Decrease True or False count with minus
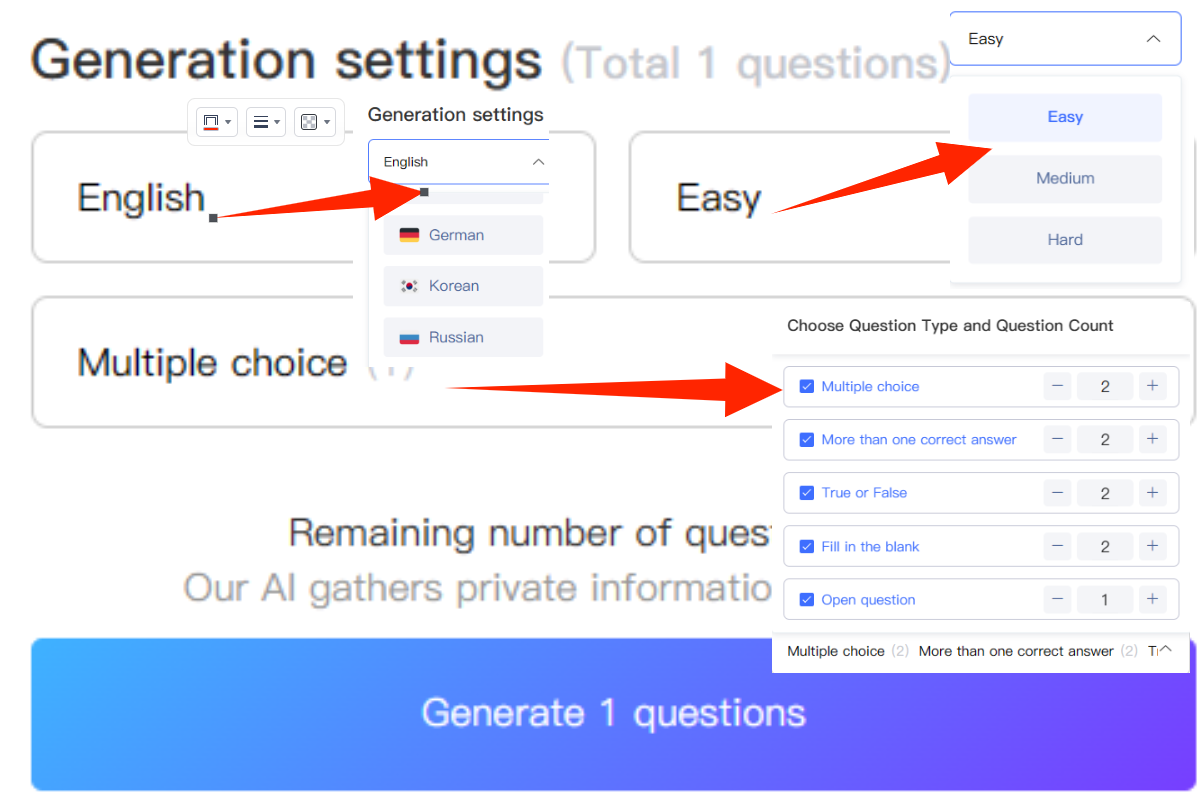Image resolution: width=1197 pixels, height=806 pixels. coord(1057,493)
